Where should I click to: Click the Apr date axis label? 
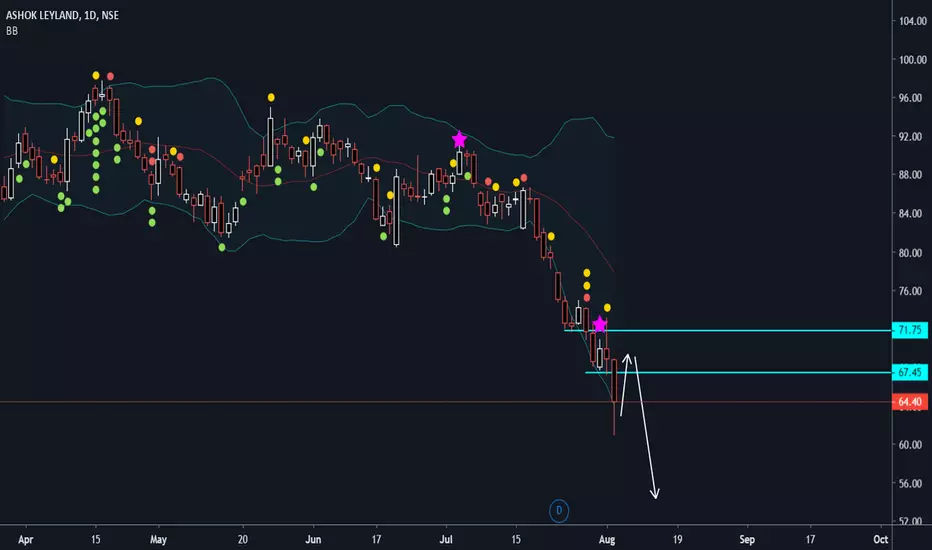point(26,539)
